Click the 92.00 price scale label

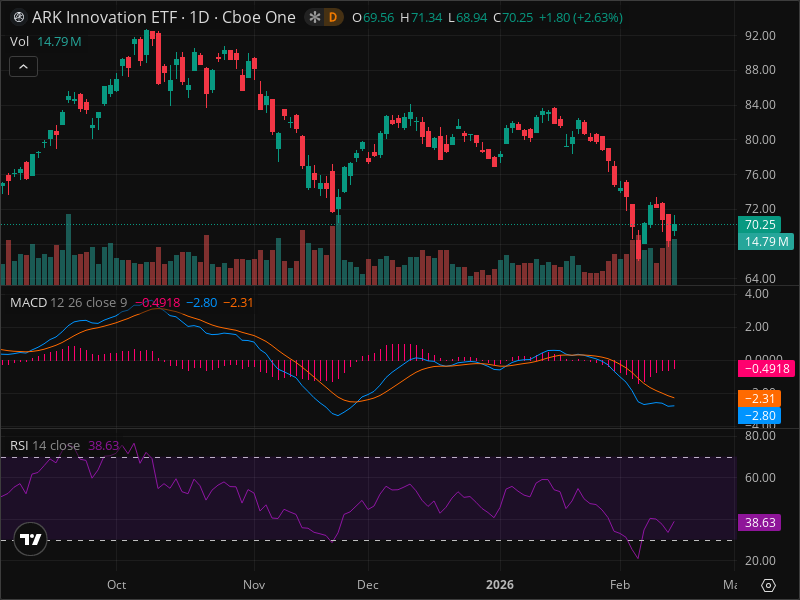pos(760,36)
